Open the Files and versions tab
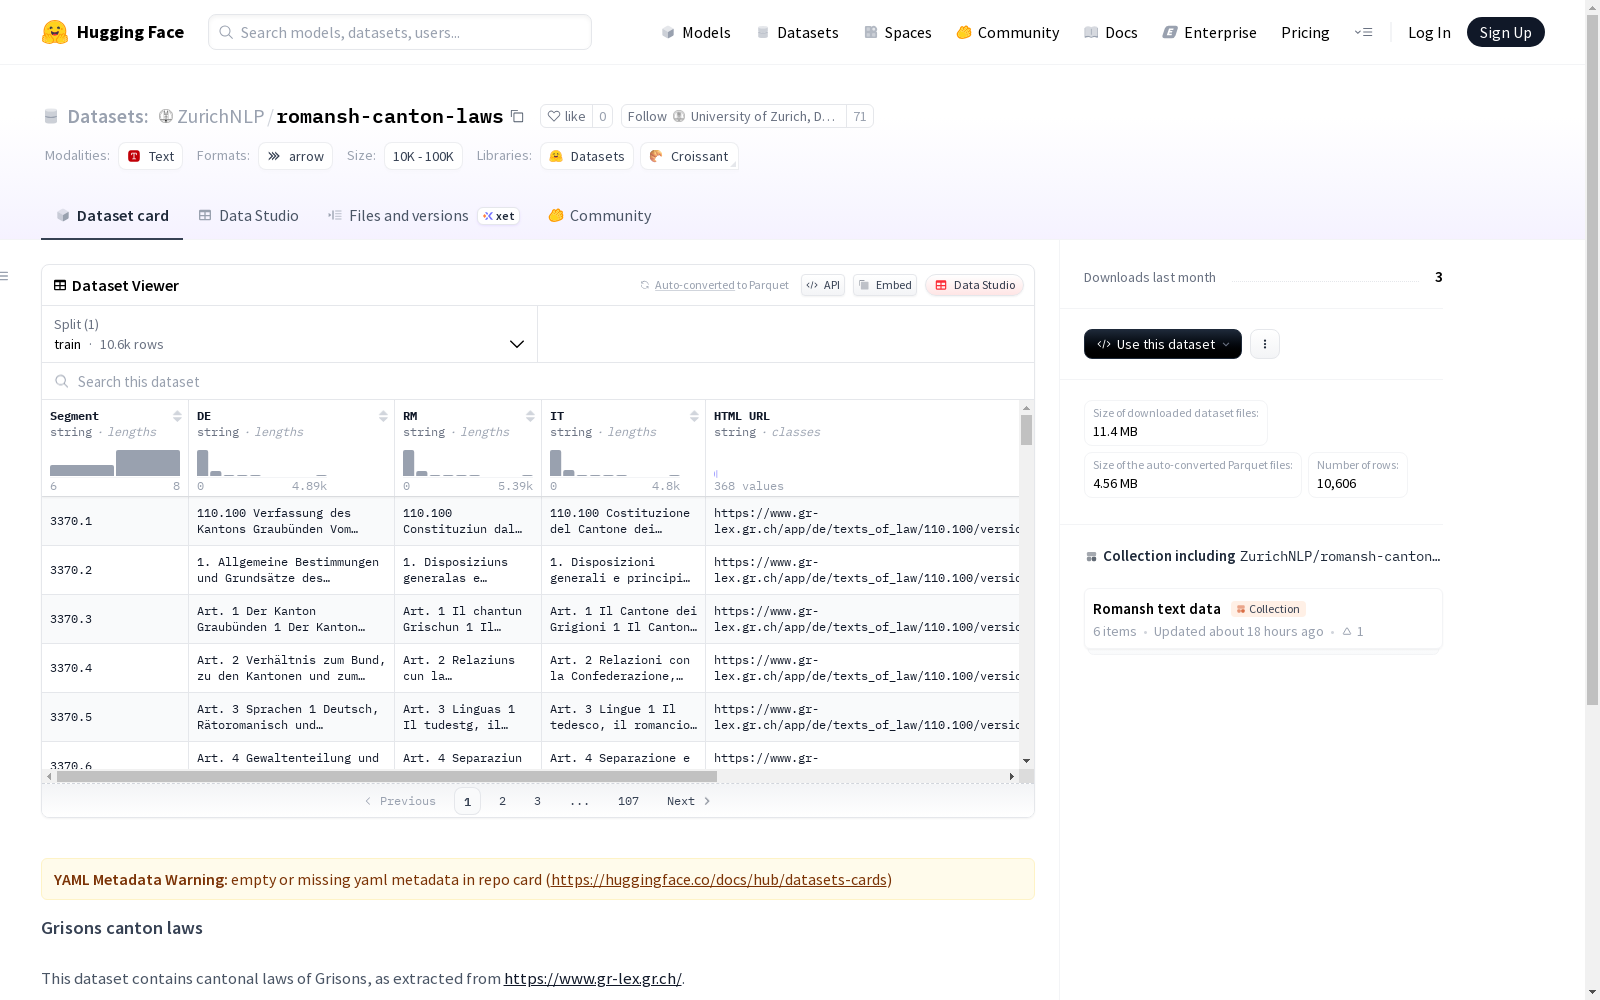 (x=423, y=216)
